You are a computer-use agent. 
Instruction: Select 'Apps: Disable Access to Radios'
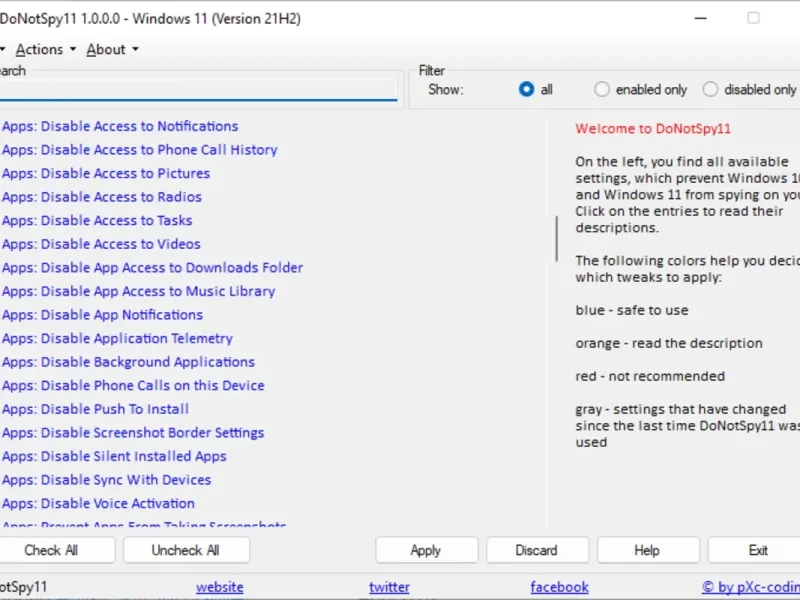coord(102,196)
